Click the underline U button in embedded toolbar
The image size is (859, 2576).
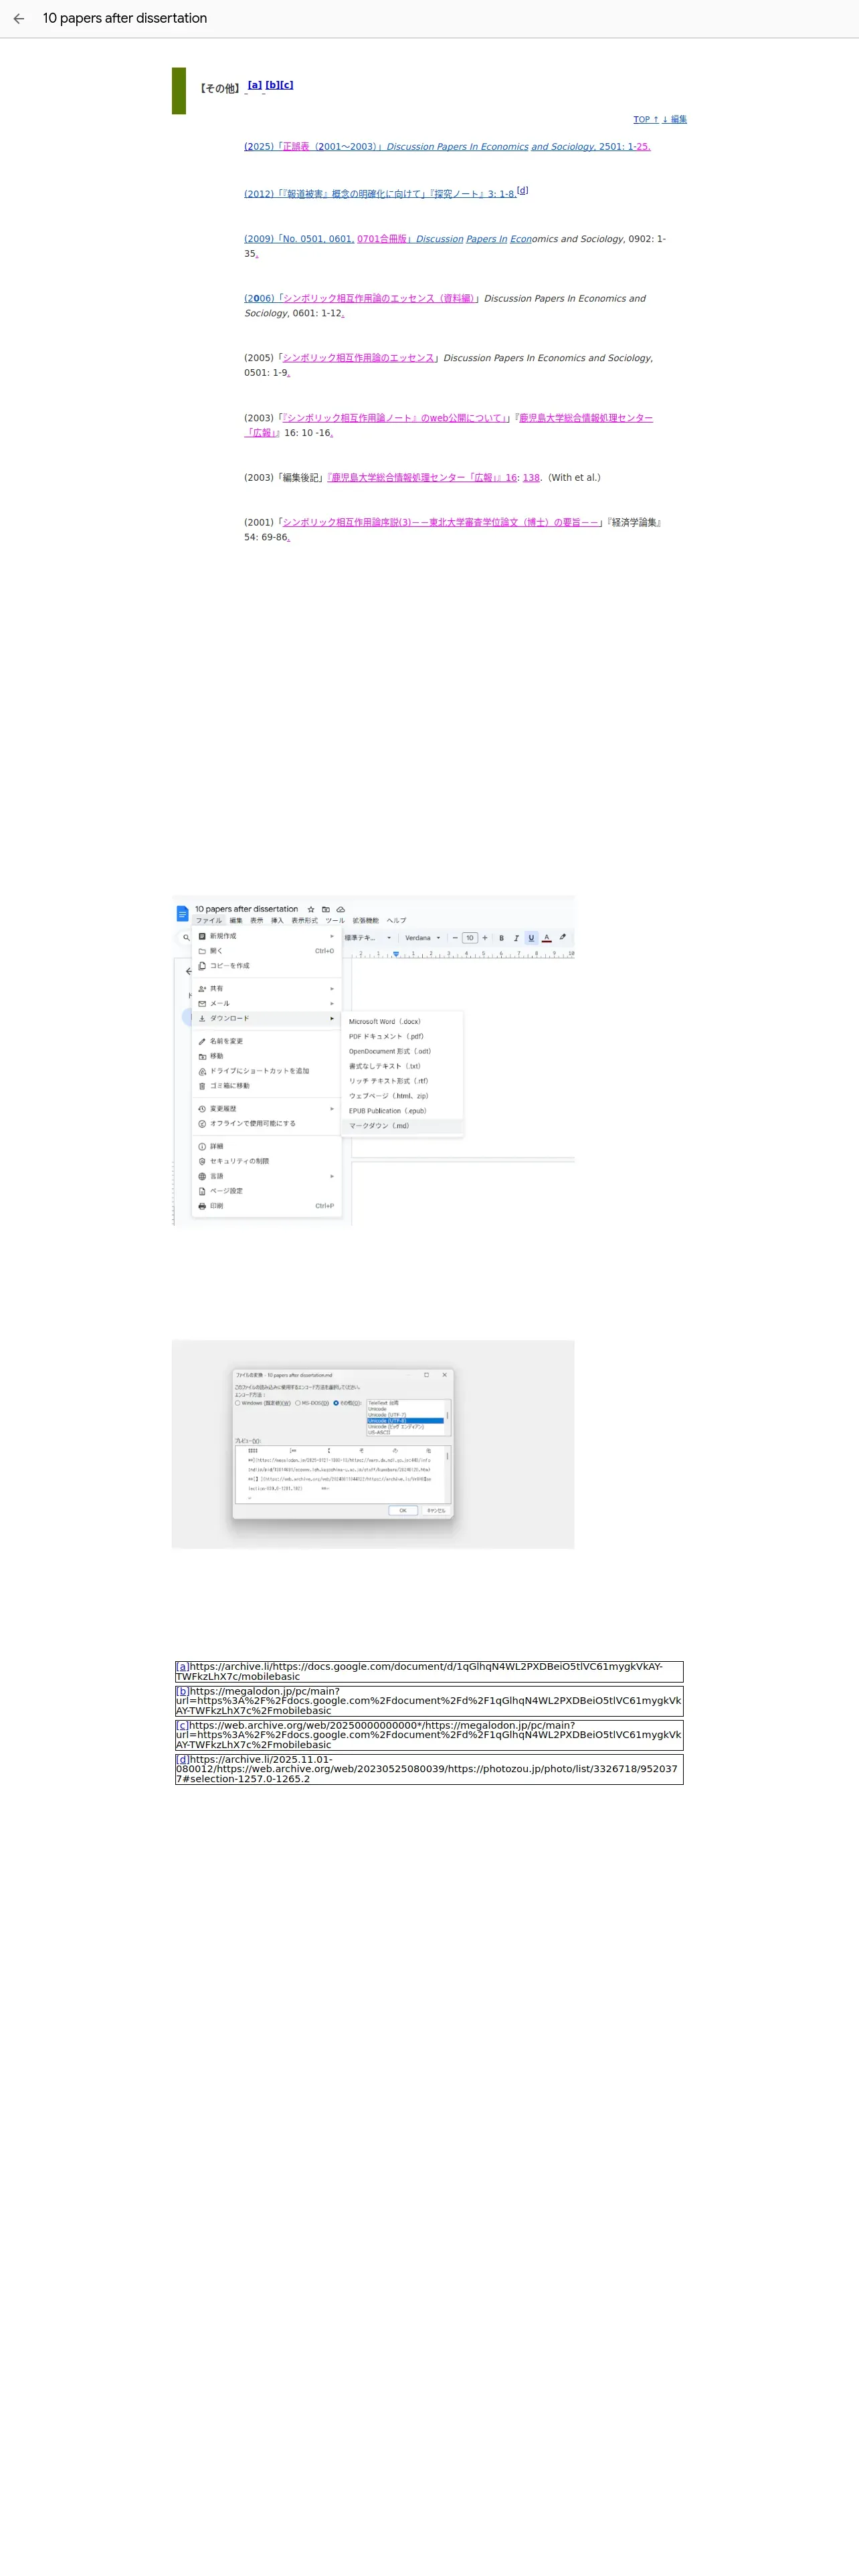pos(531,938)
